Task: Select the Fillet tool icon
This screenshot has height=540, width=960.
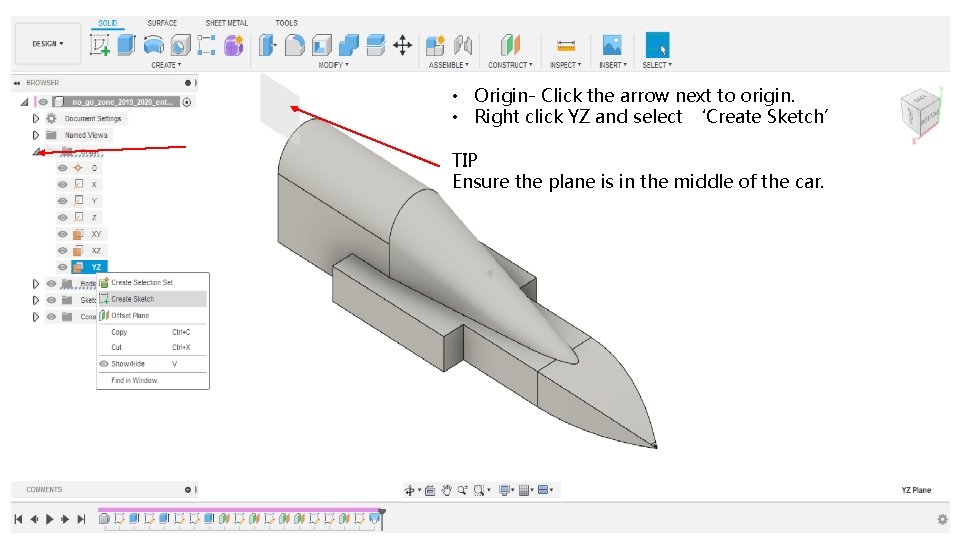Action: (294, 45)
